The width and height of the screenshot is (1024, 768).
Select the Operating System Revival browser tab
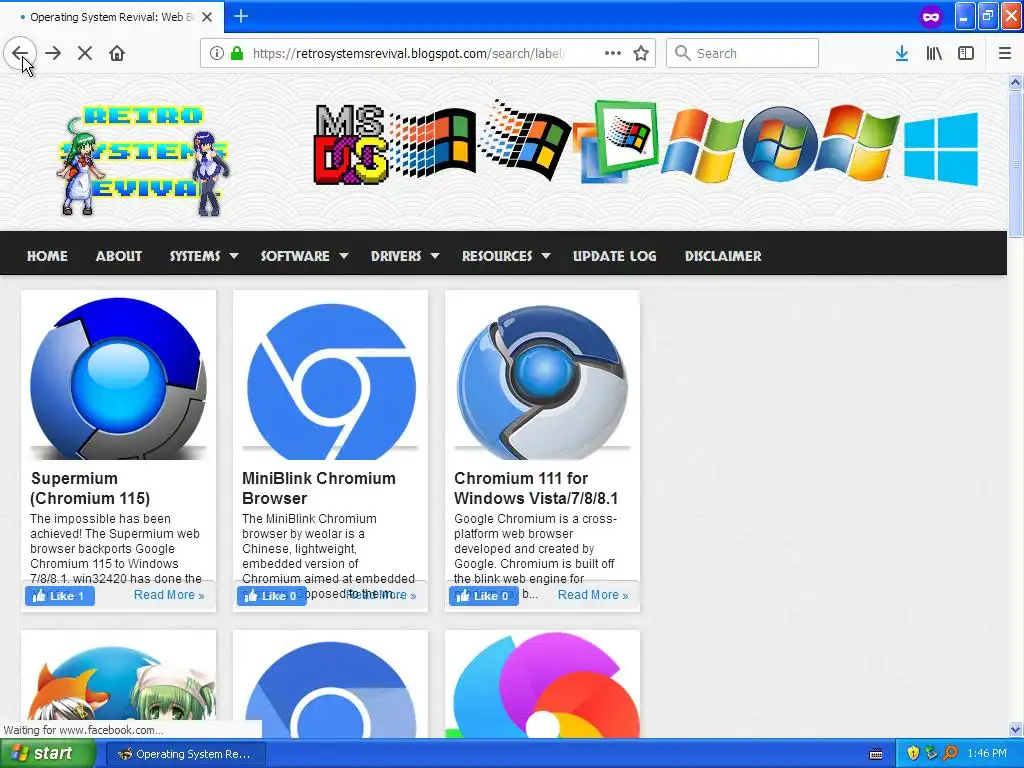click(111, 17)
